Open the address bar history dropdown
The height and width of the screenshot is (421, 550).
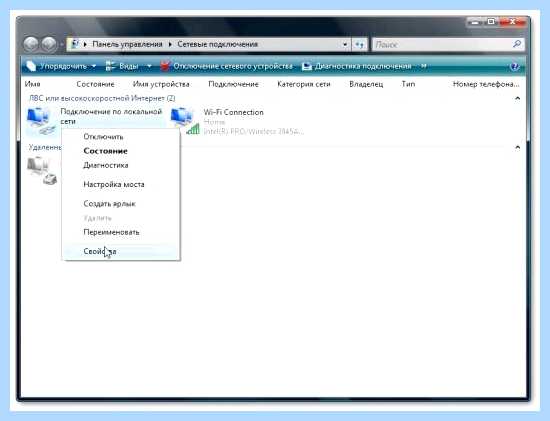(x=345, y=45)
